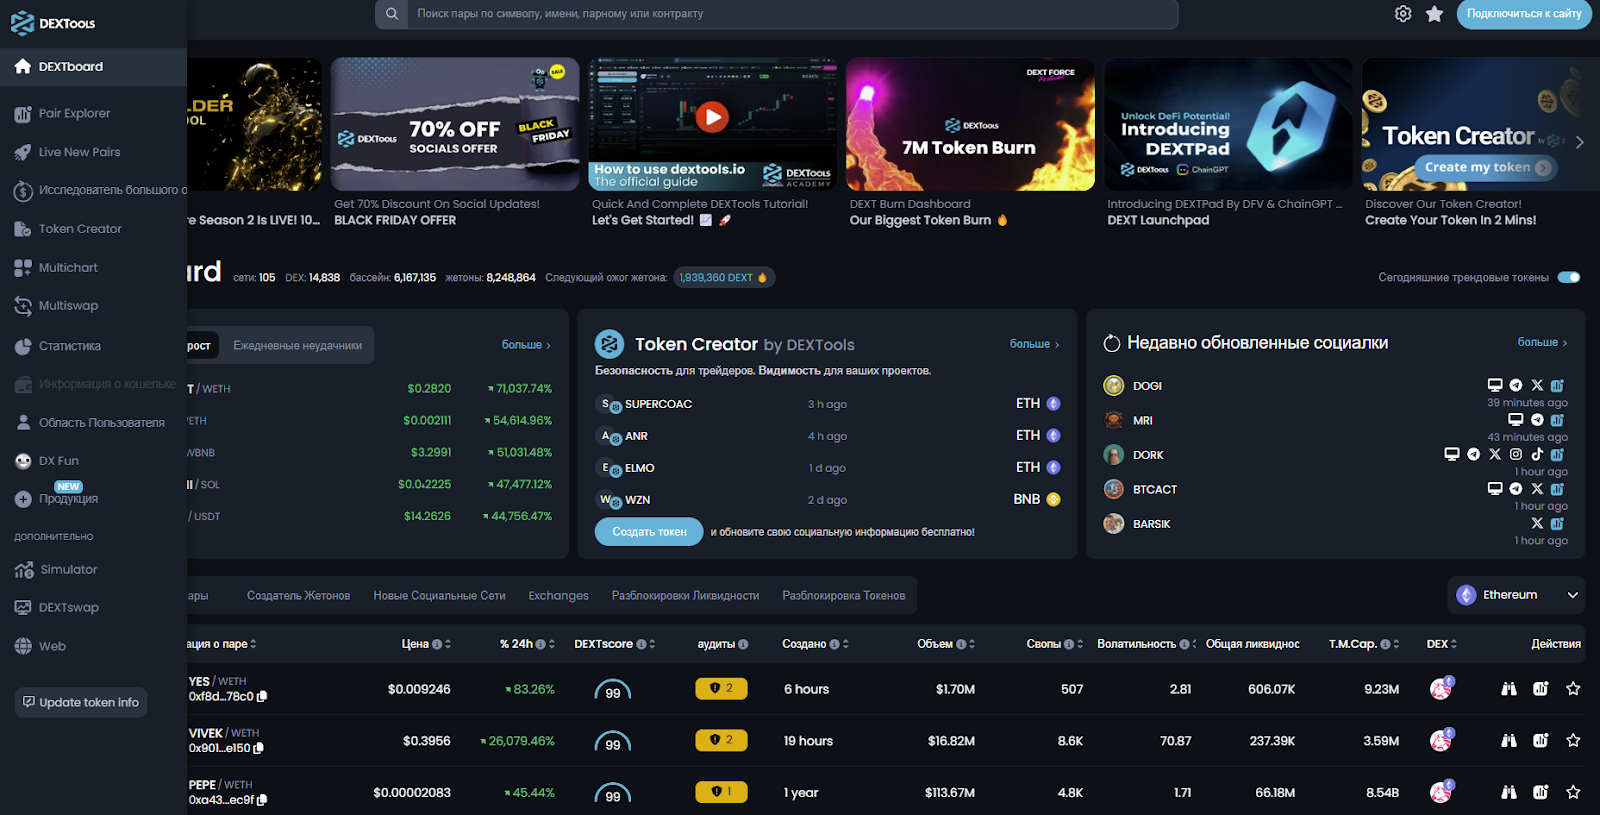The width and height of the screenshot is (1600, 815).
Task: Click the DEXTools logo in the sidebar
Action: coord(53,23)
